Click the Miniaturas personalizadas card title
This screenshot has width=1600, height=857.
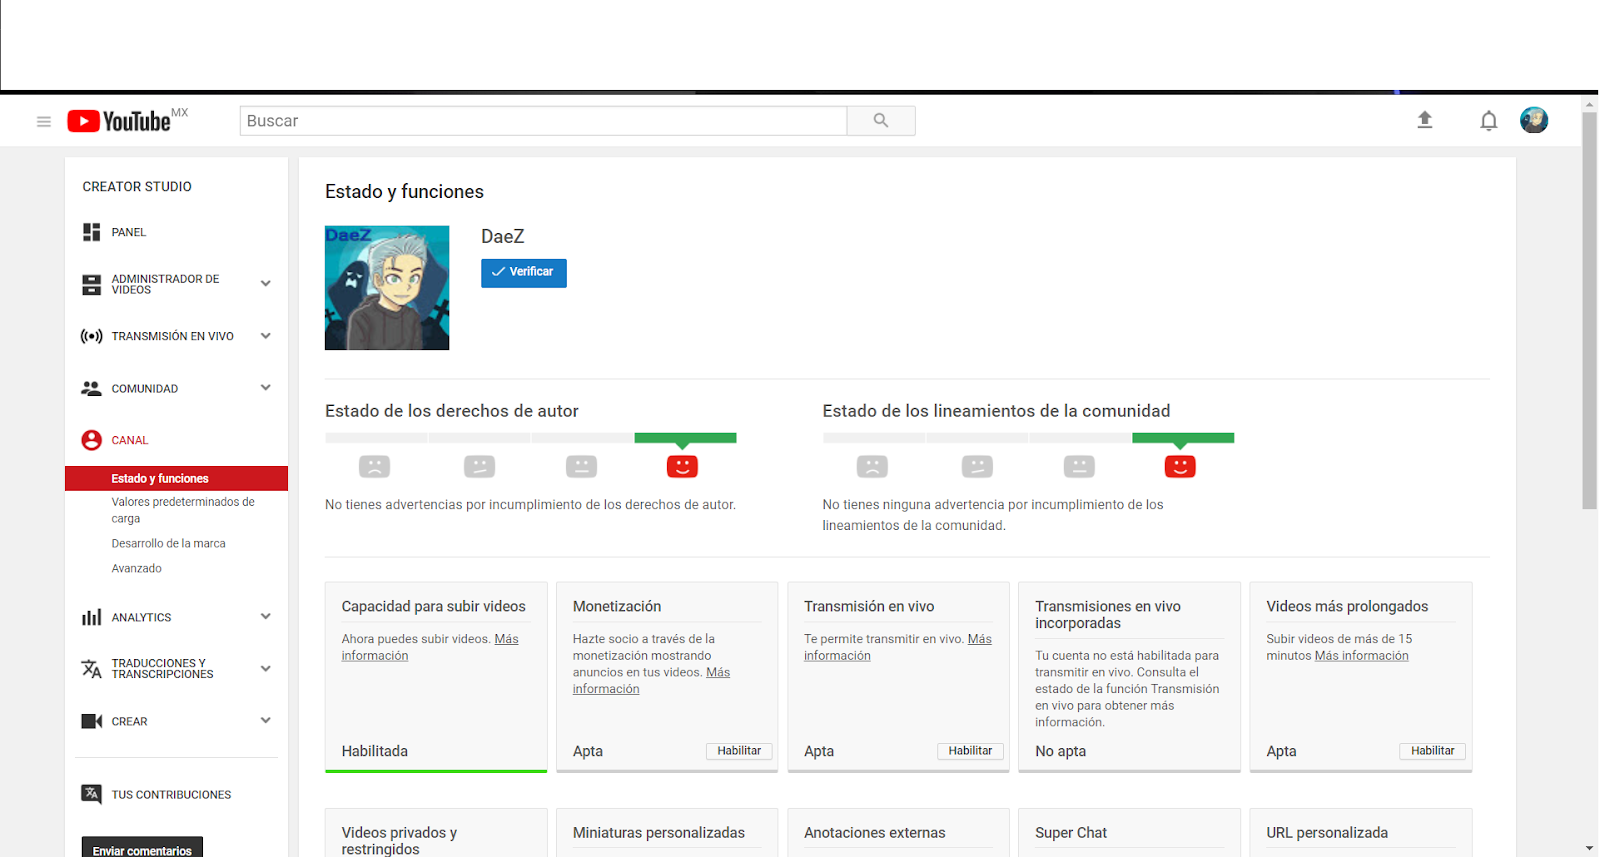point(659,833)
